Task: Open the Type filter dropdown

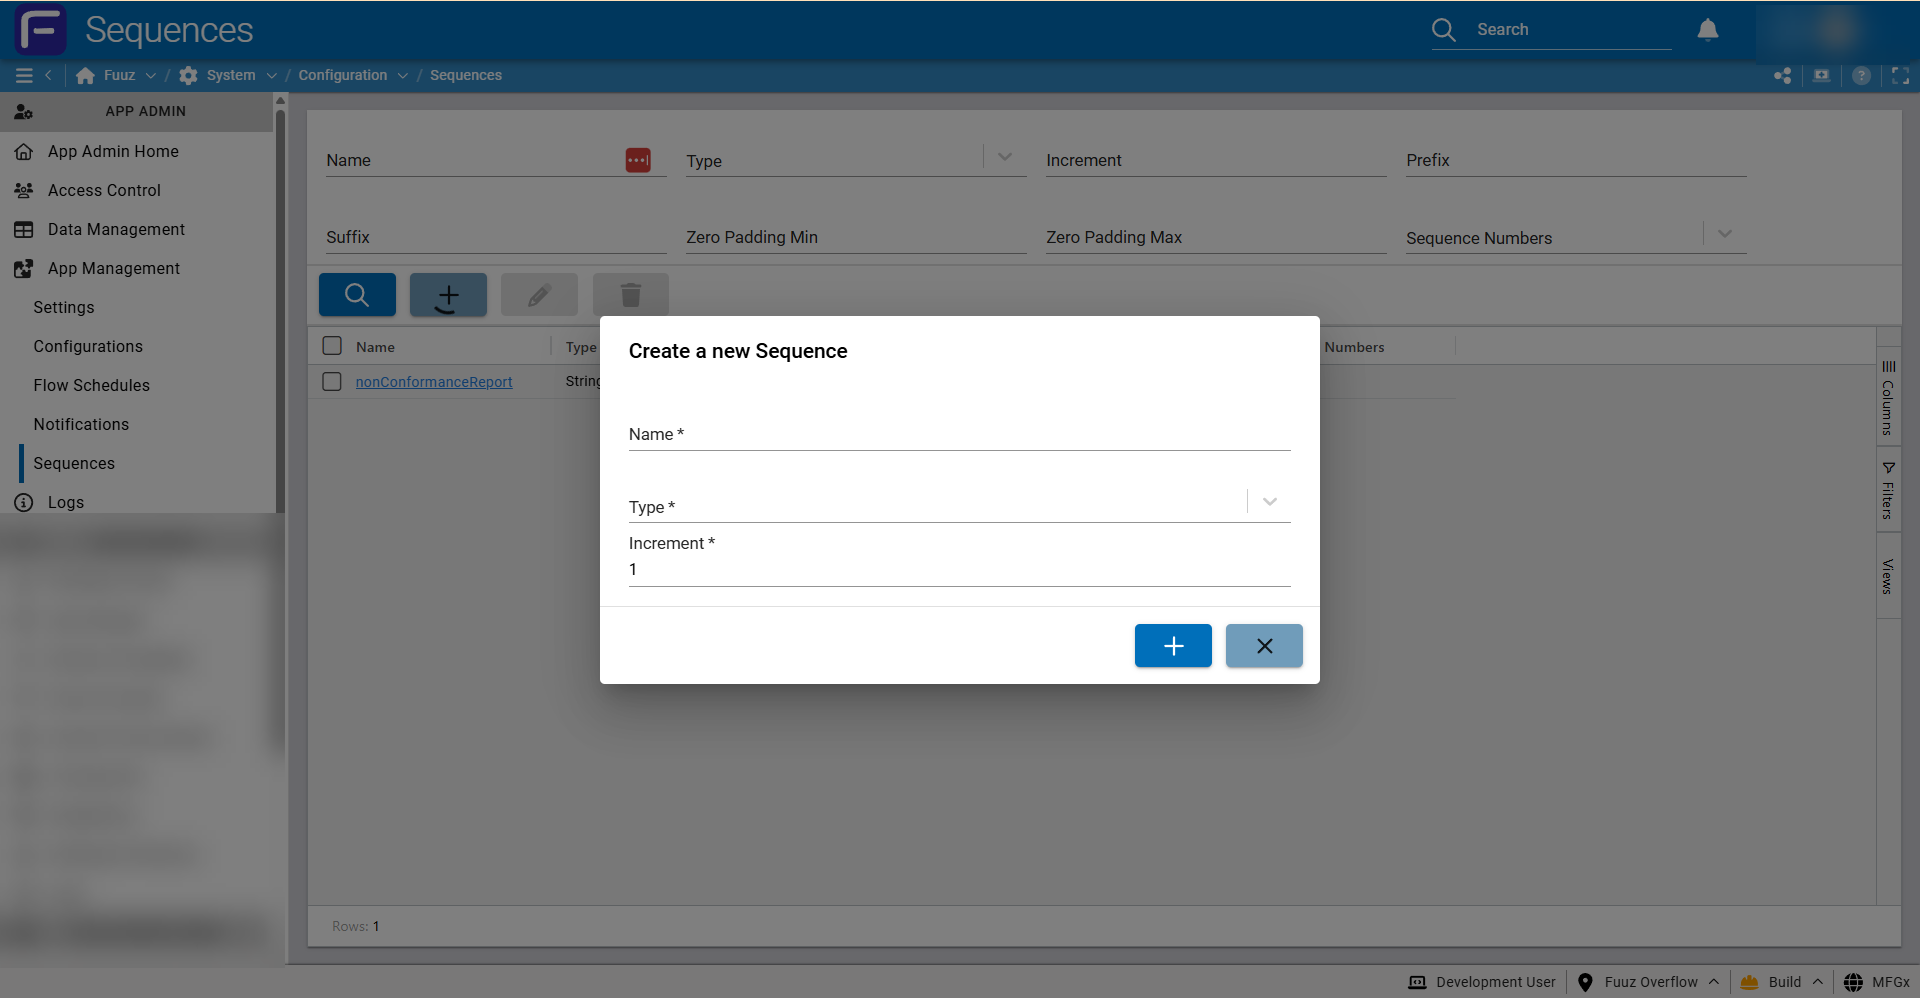Action: 1005,157
